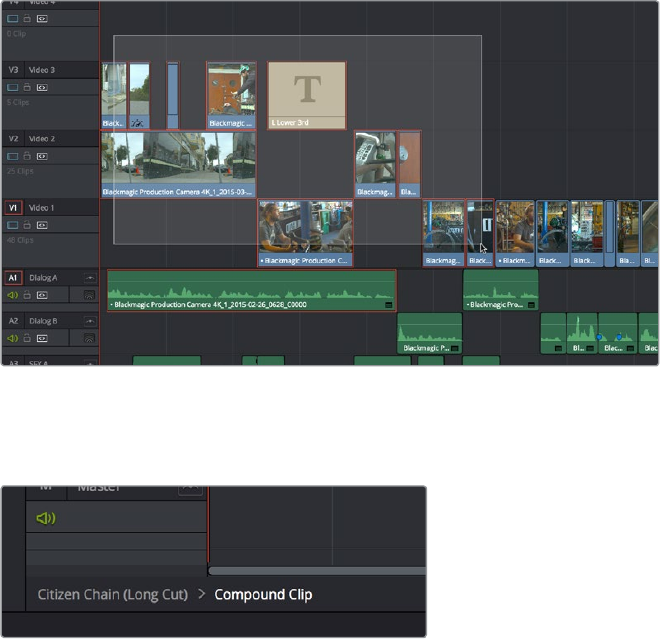Disable the Video 1 track
The width and height of the screenshot is (660, 639).
click(x=13, y=225)
